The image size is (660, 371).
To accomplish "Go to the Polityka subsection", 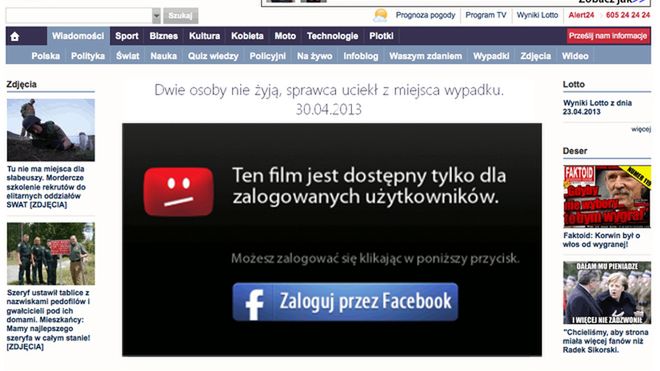I will point(88,56).
